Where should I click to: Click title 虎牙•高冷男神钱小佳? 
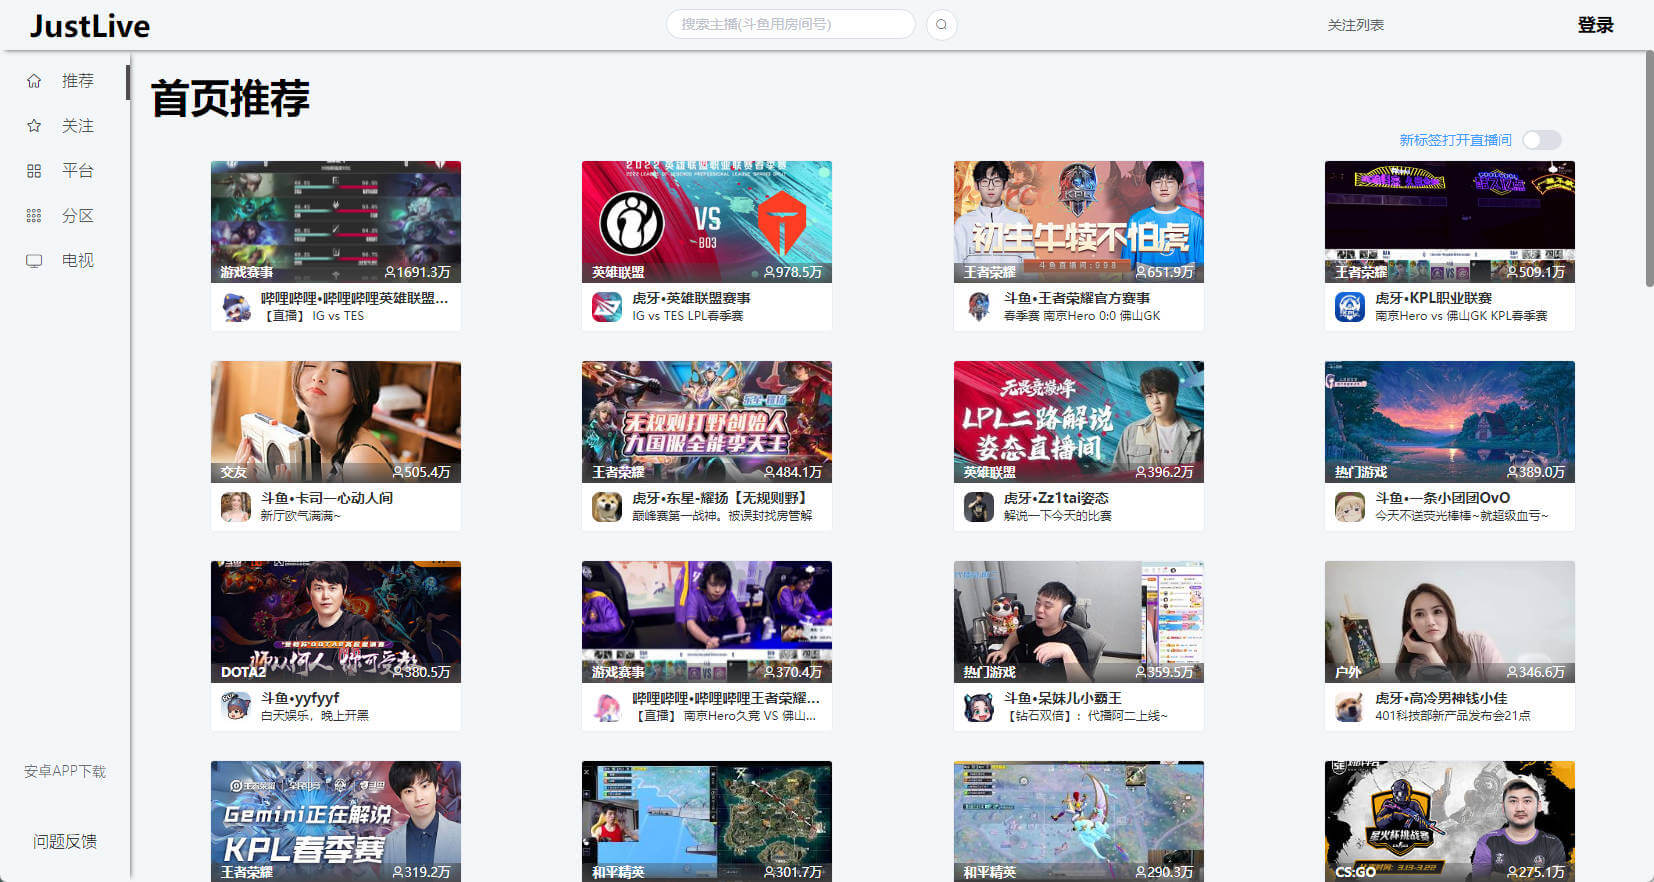click(x=1441, y=698)
